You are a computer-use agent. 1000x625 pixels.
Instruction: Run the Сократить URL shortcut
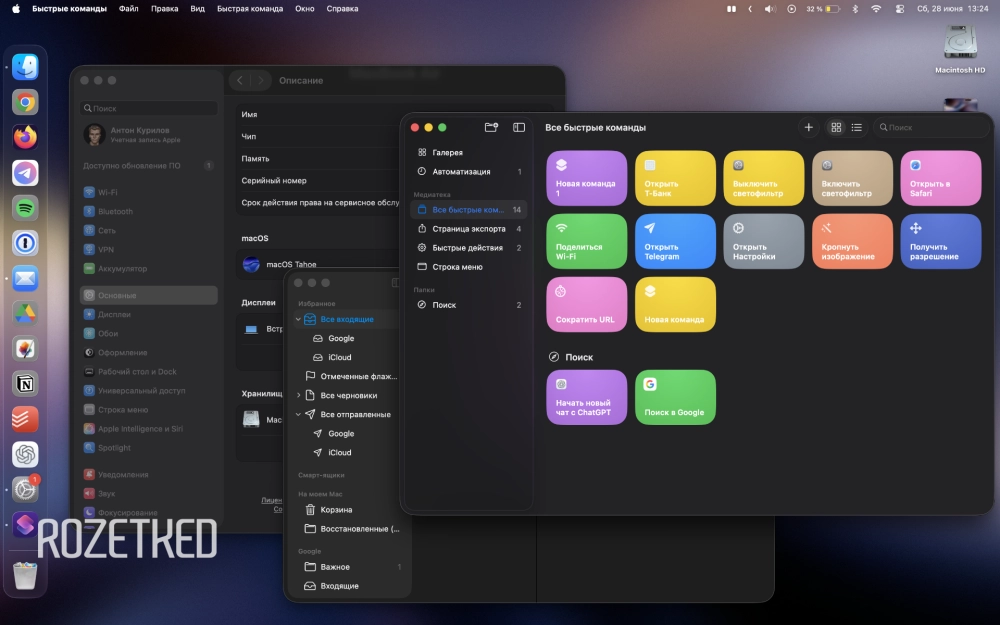coord(587,304)
